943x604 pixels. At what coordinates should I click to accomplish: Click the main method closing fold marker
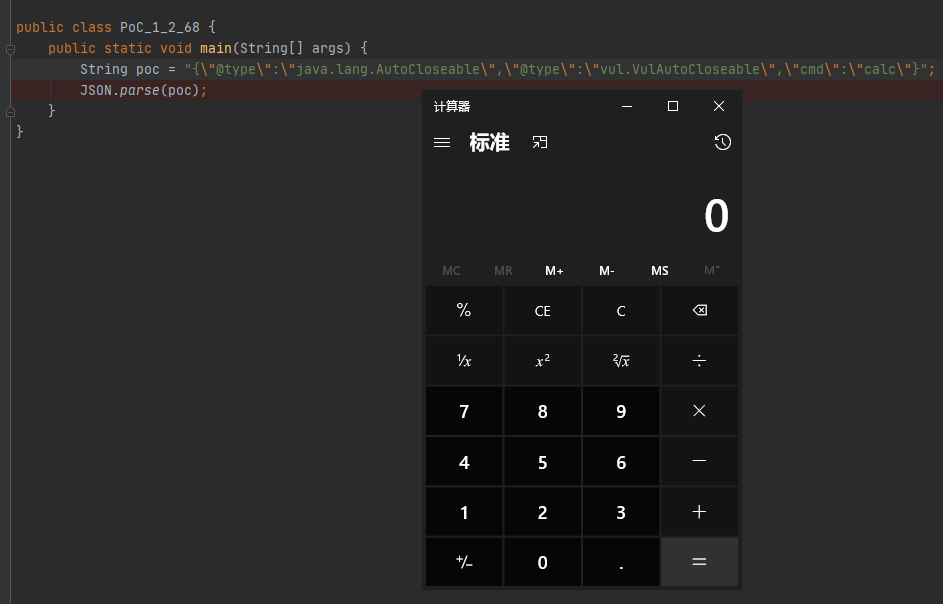(x=10, y=111)
